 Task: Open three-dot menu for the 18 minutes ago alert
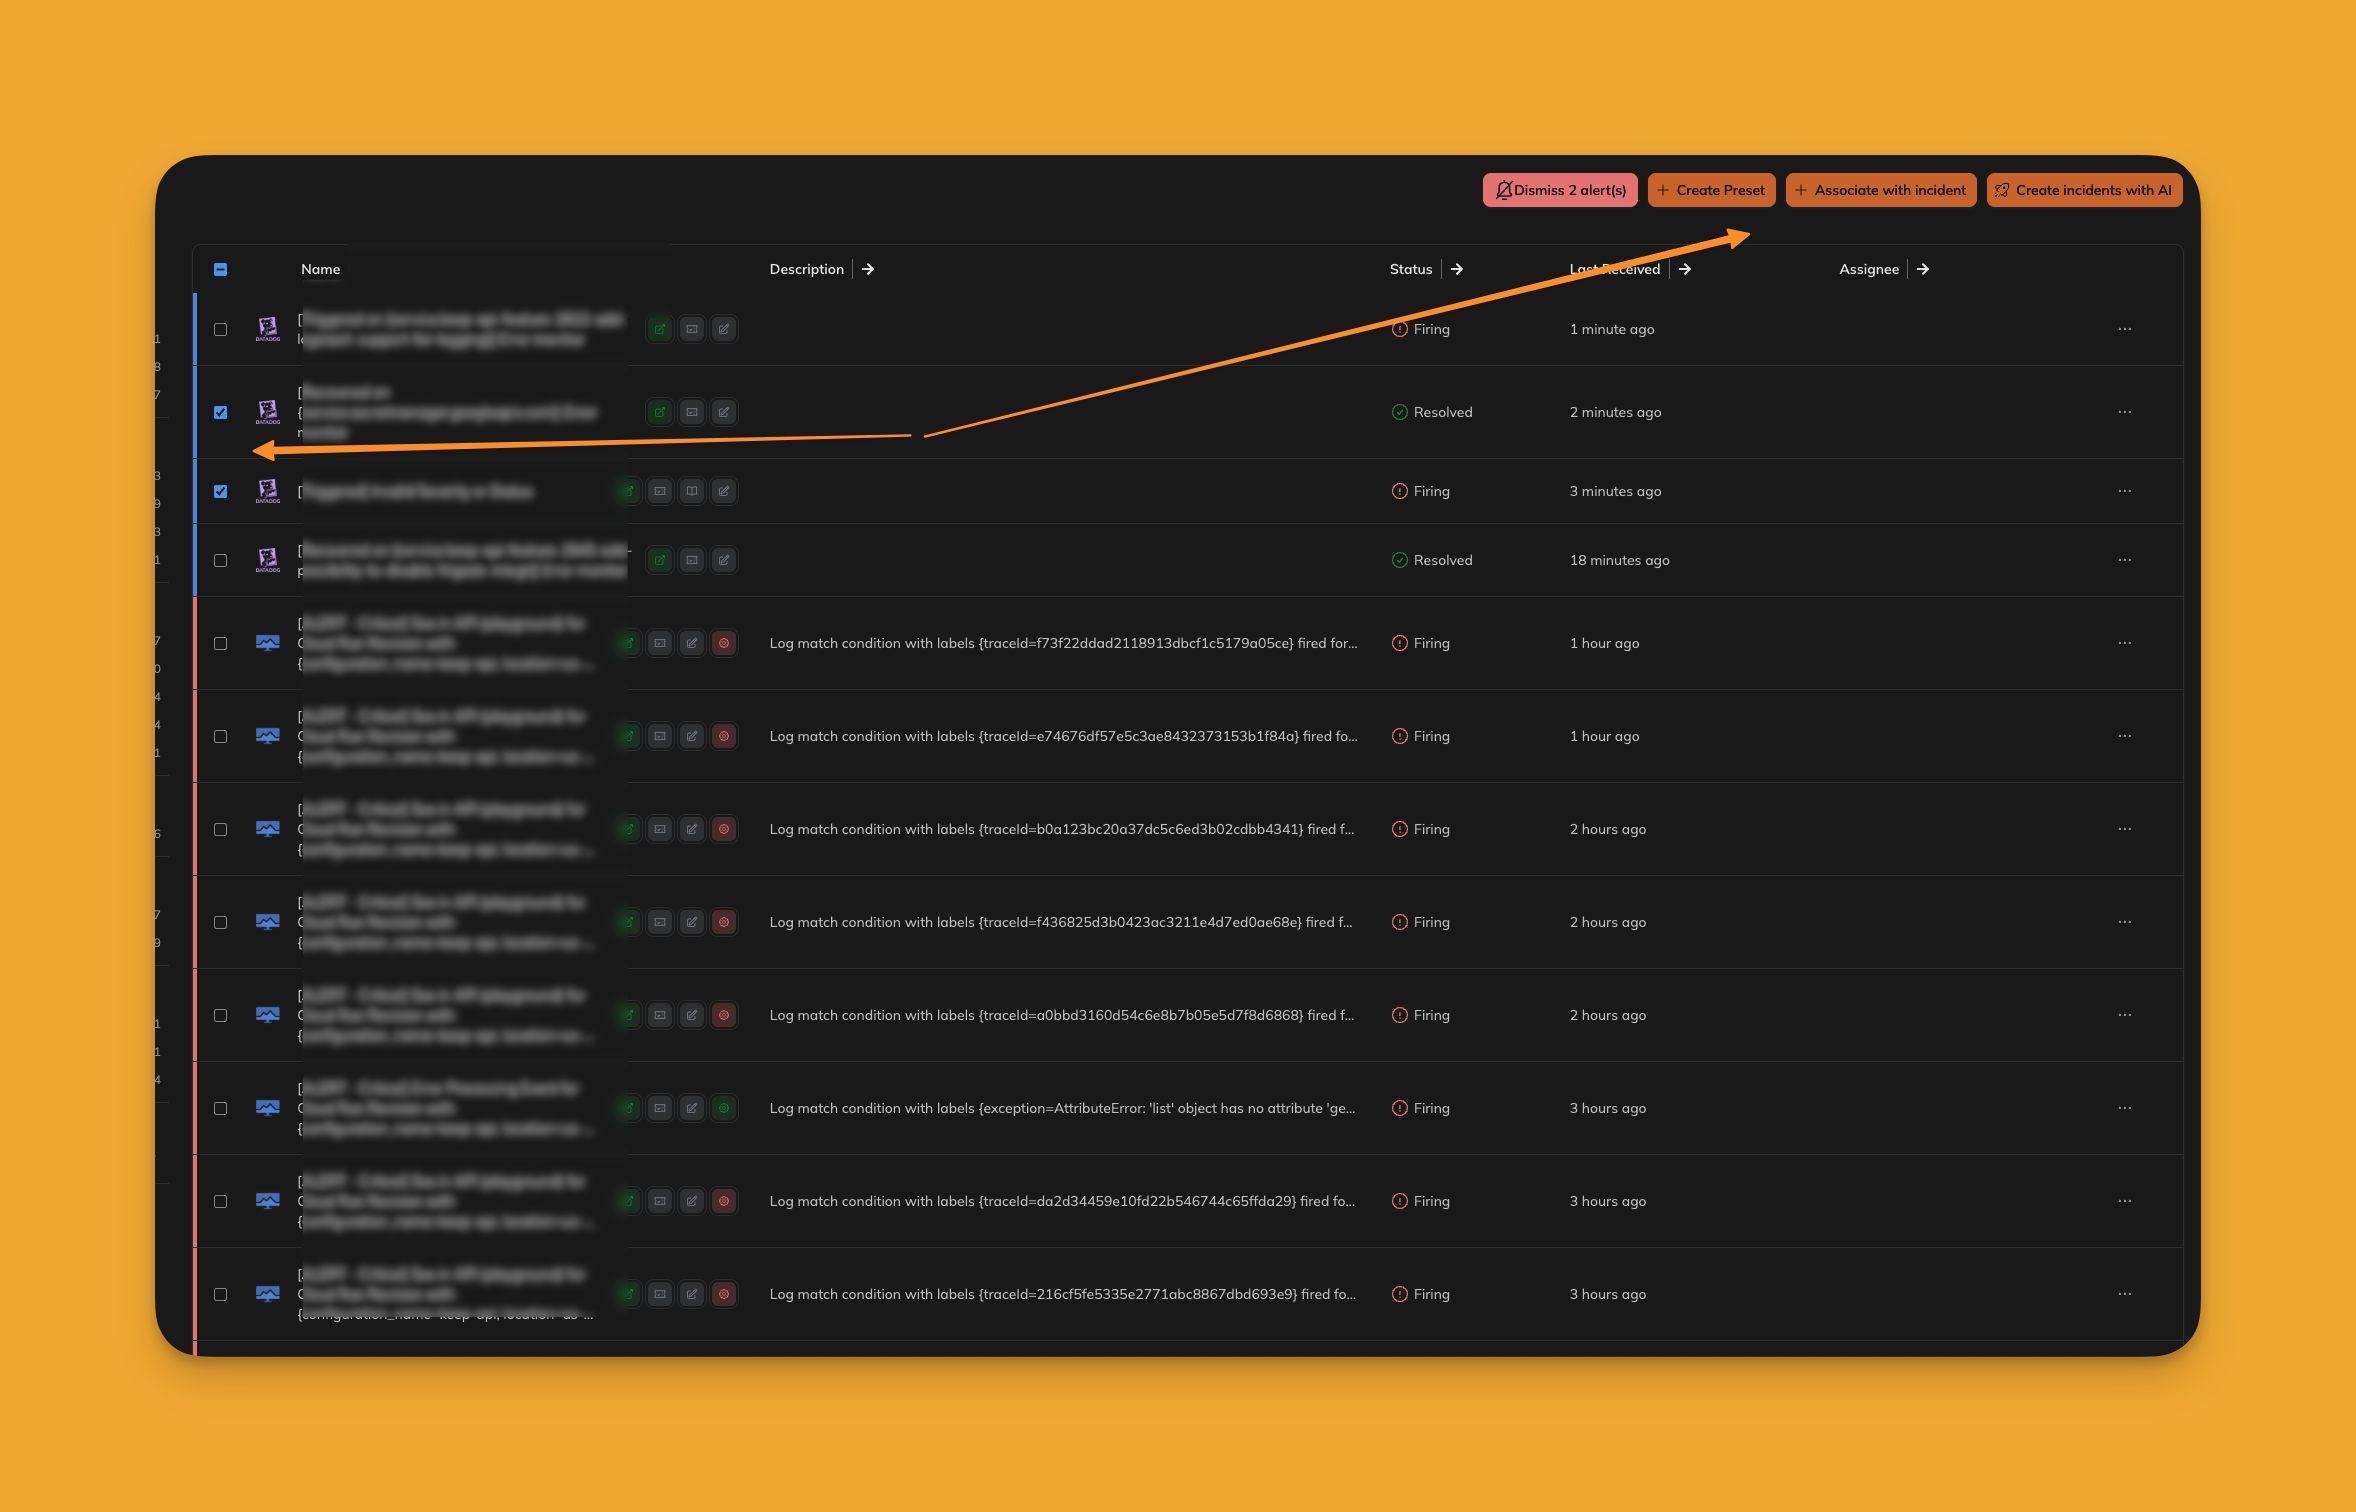[x=2125, y=560]
